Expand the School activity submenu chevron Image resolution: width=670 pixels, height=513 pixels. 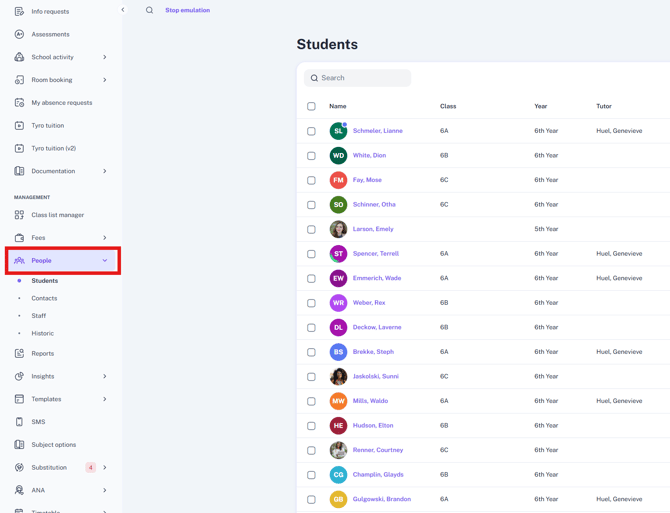pyautogui.click(x=105, y=57)
